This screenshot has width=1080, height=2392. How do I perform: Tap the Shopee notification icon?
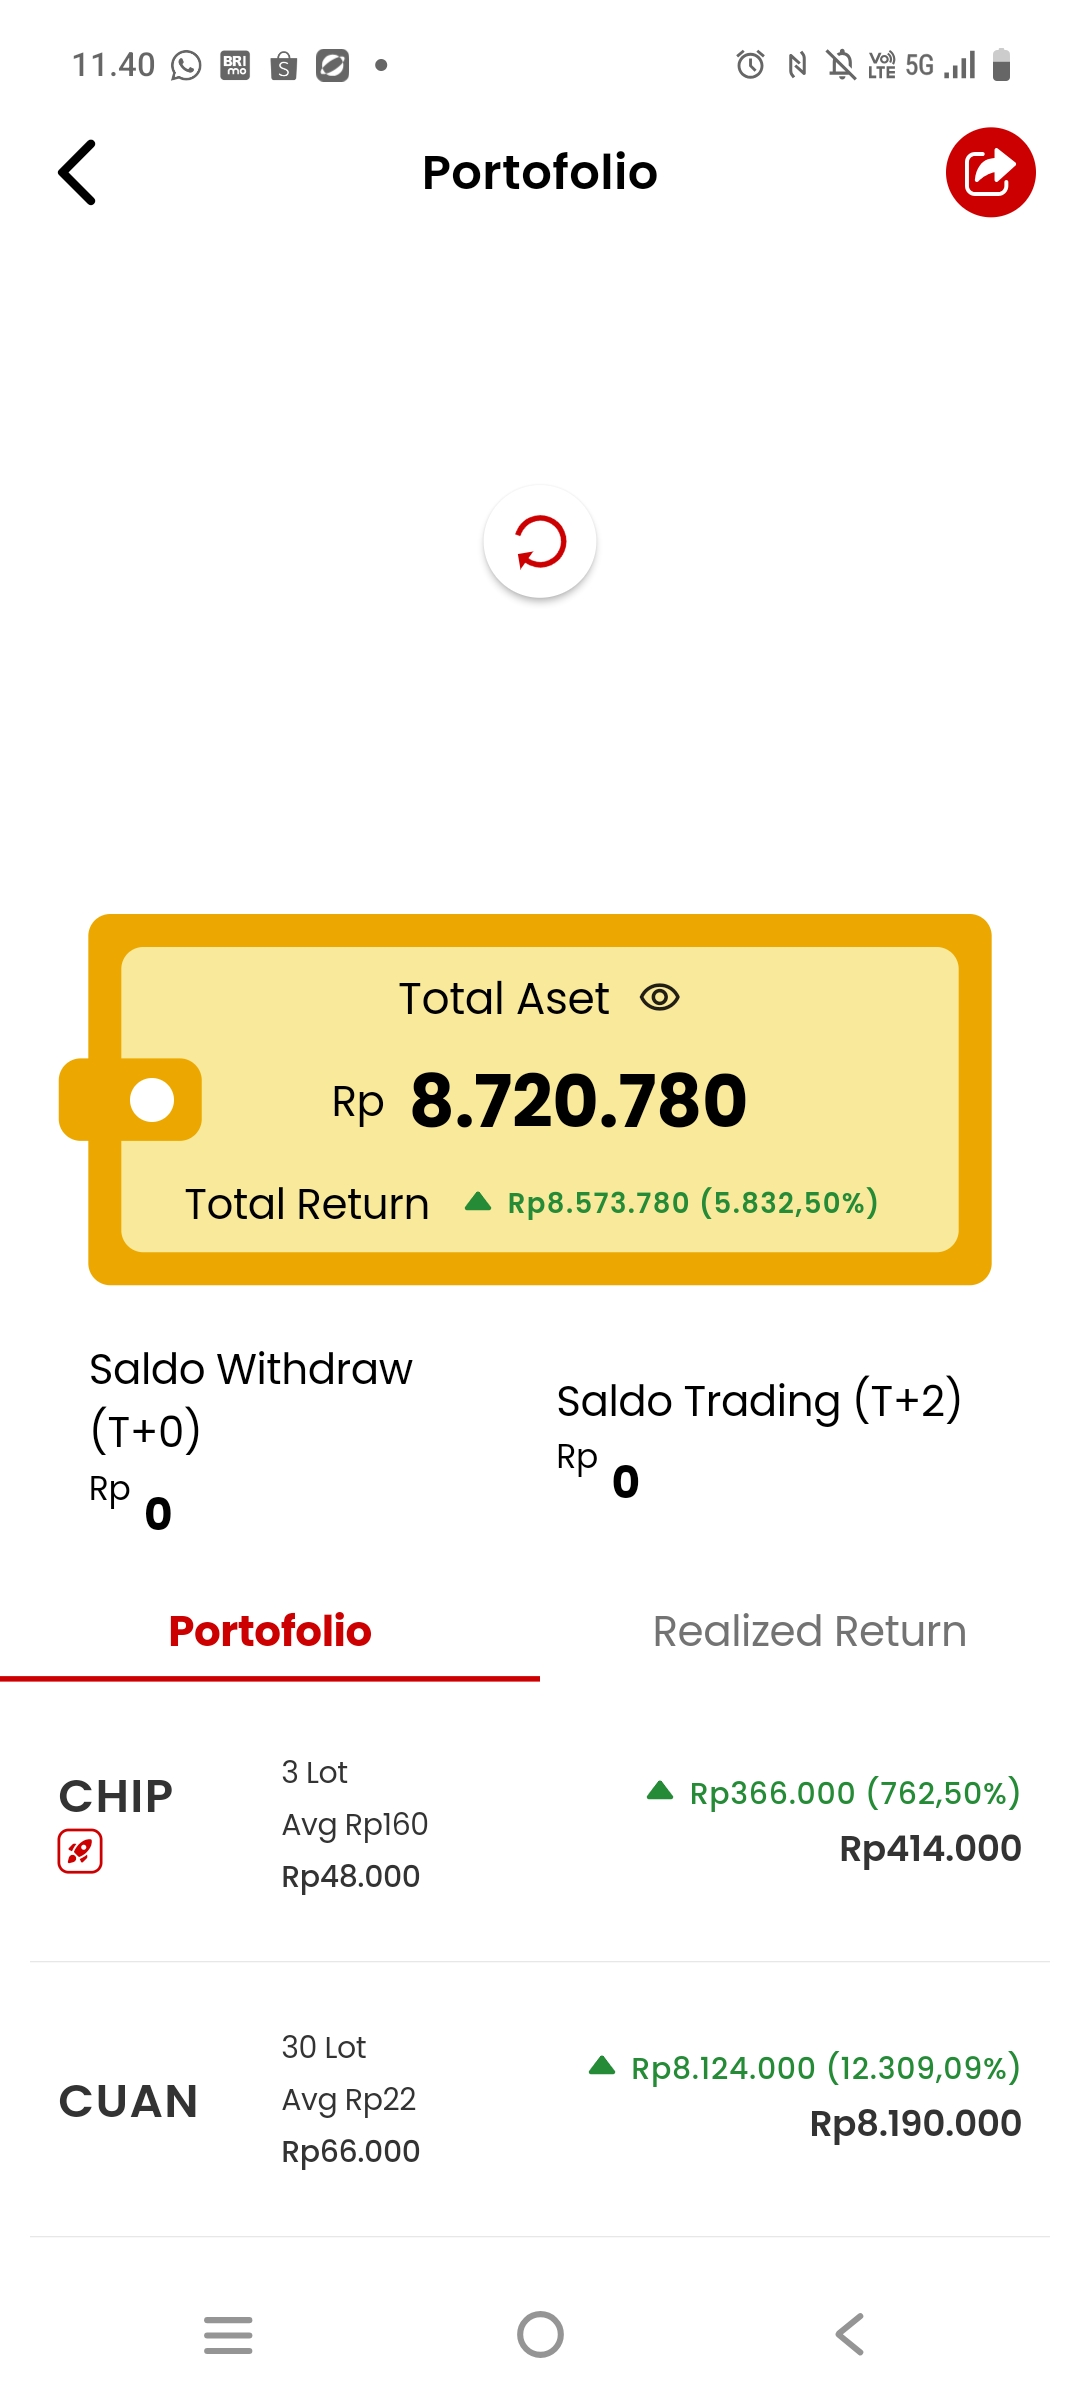(284, 66)
